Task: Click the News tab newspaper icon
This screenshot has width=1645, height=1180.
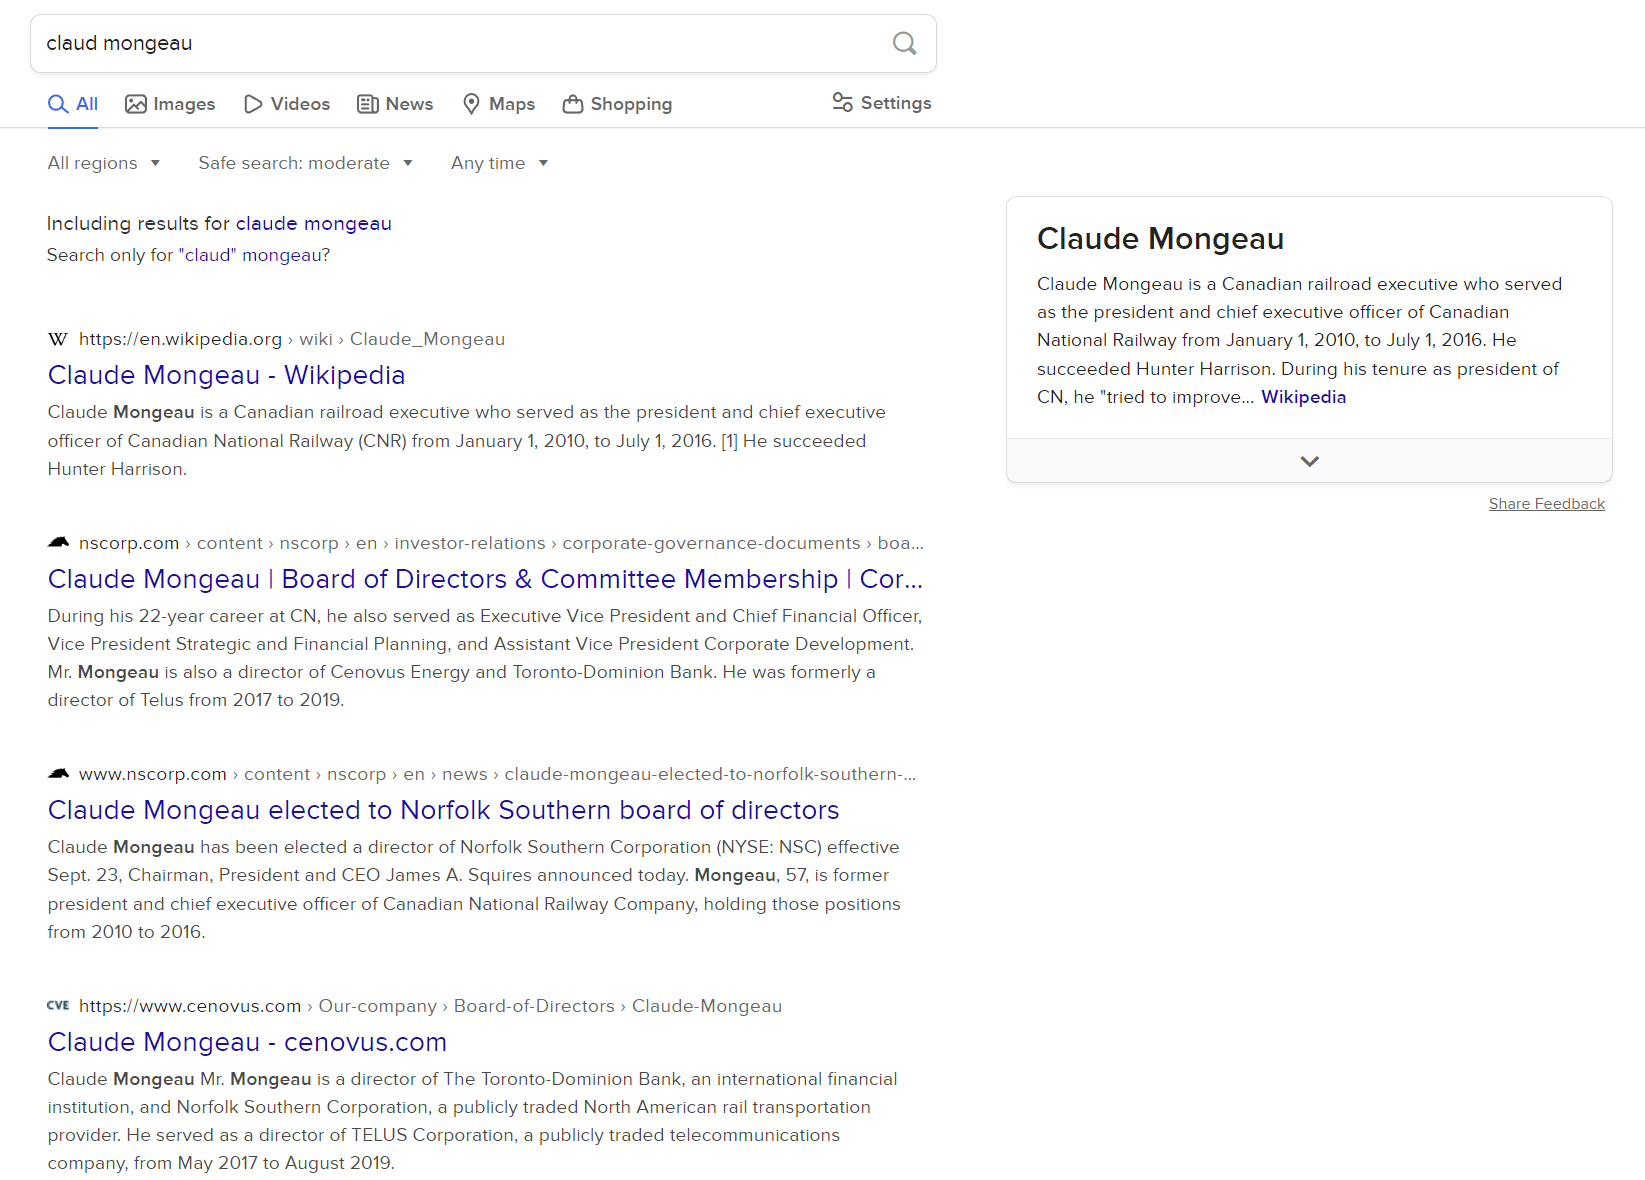Action: point(368,104)
